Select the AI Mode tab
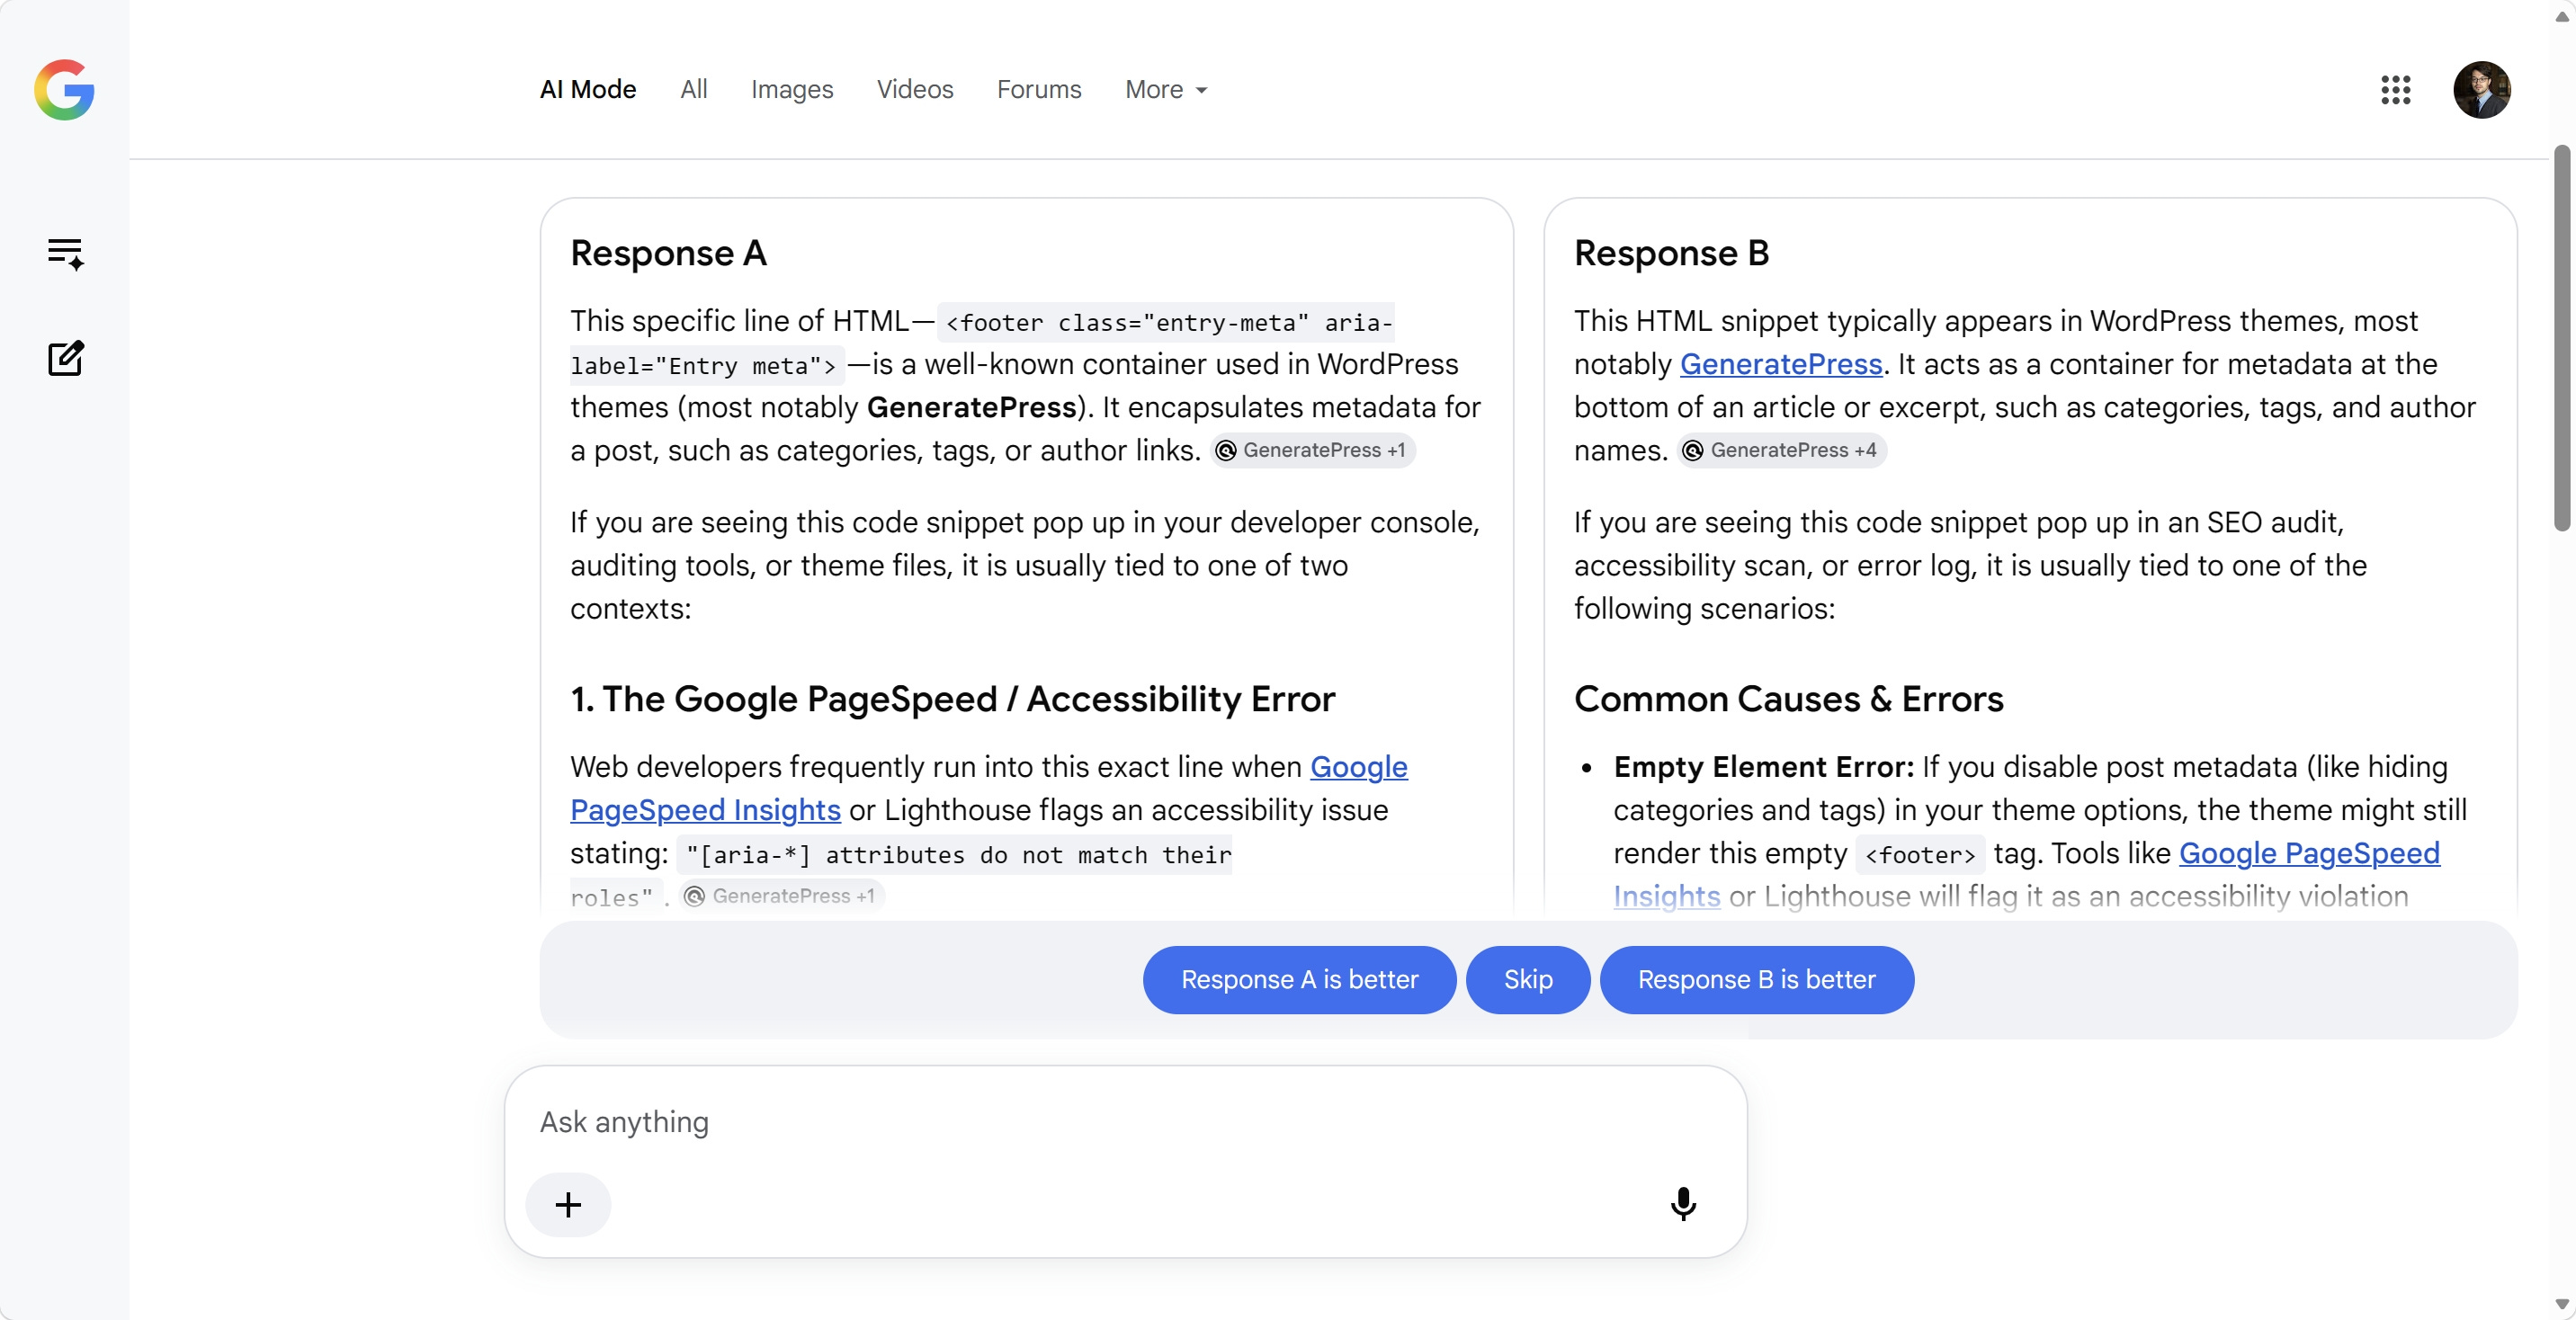 588,89
